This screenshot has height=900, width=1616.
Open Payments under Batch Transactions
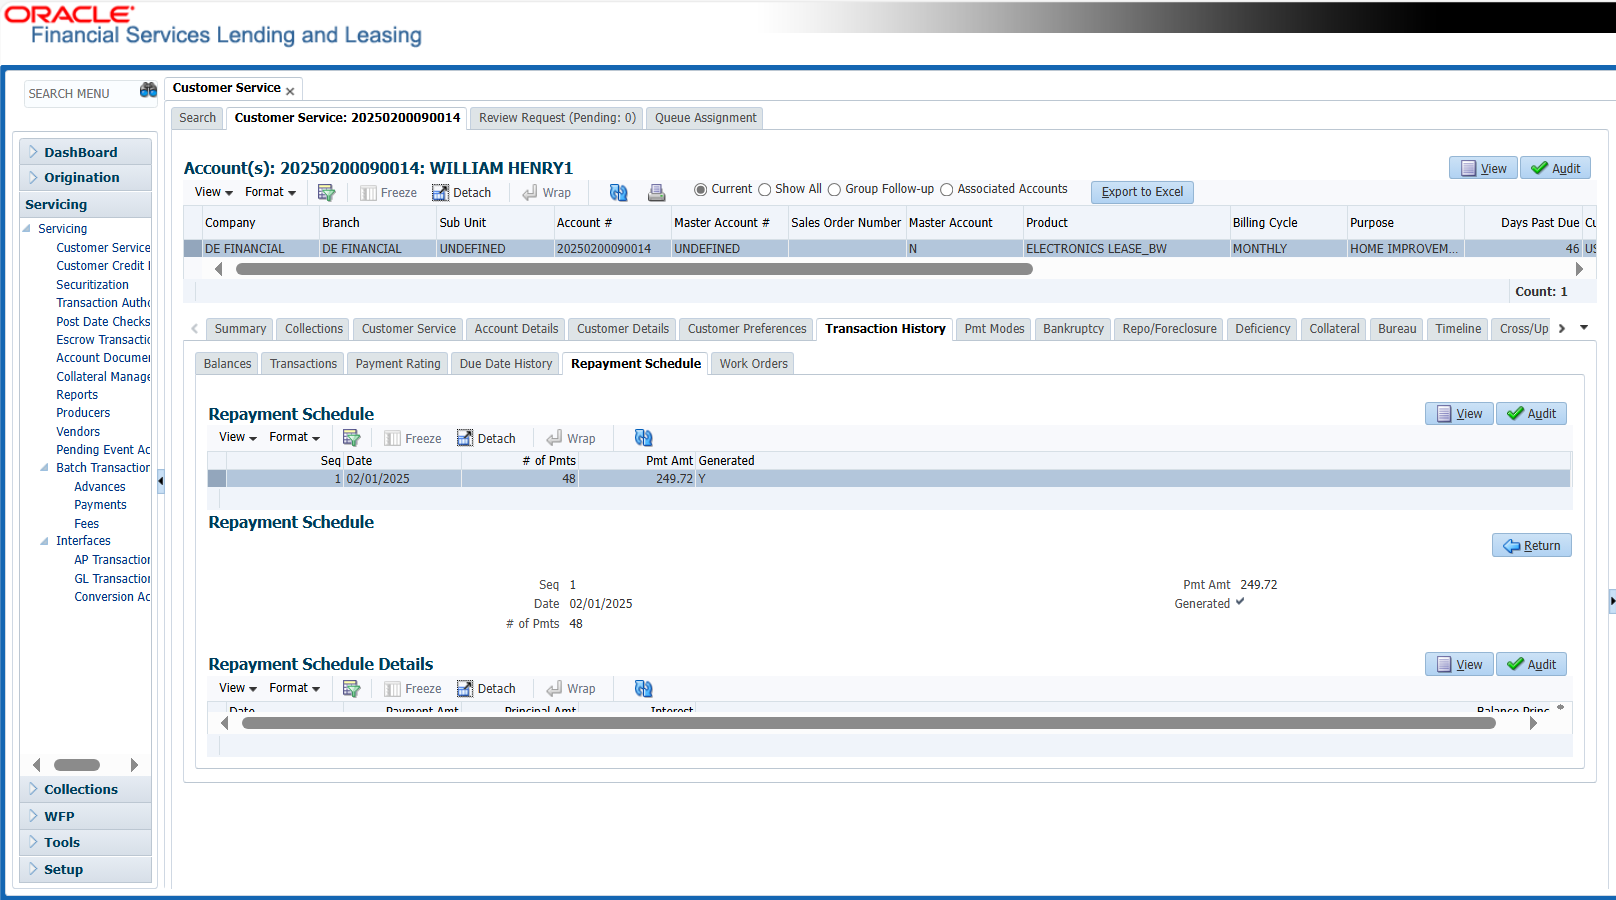click(100, 505)
